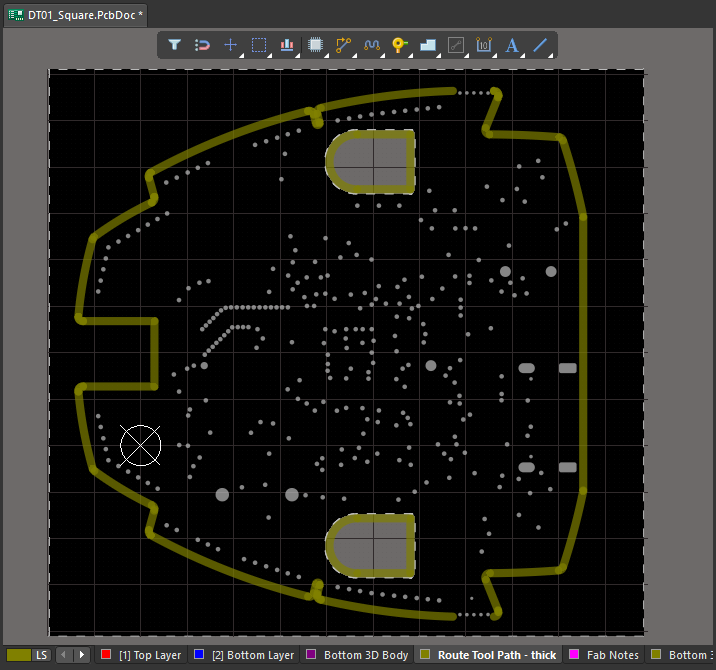The width and height of the screenshot is (716, 670).
Task: Expand the Place Via dropdown corner
Action: point(411,56)
